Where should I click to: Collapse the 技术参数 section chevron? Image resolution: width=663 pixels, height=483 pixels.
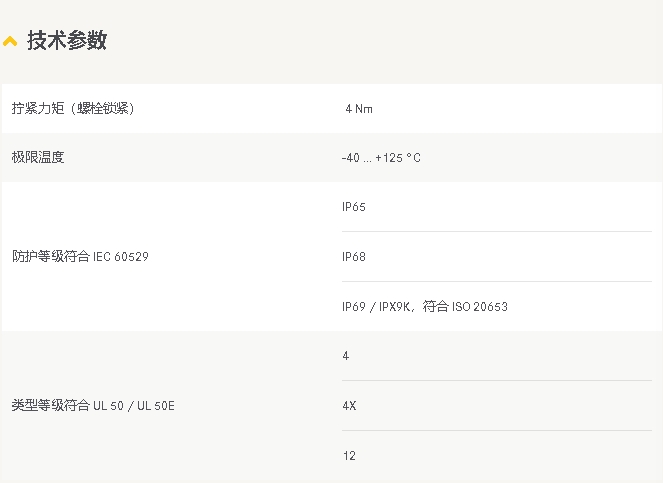10,41
